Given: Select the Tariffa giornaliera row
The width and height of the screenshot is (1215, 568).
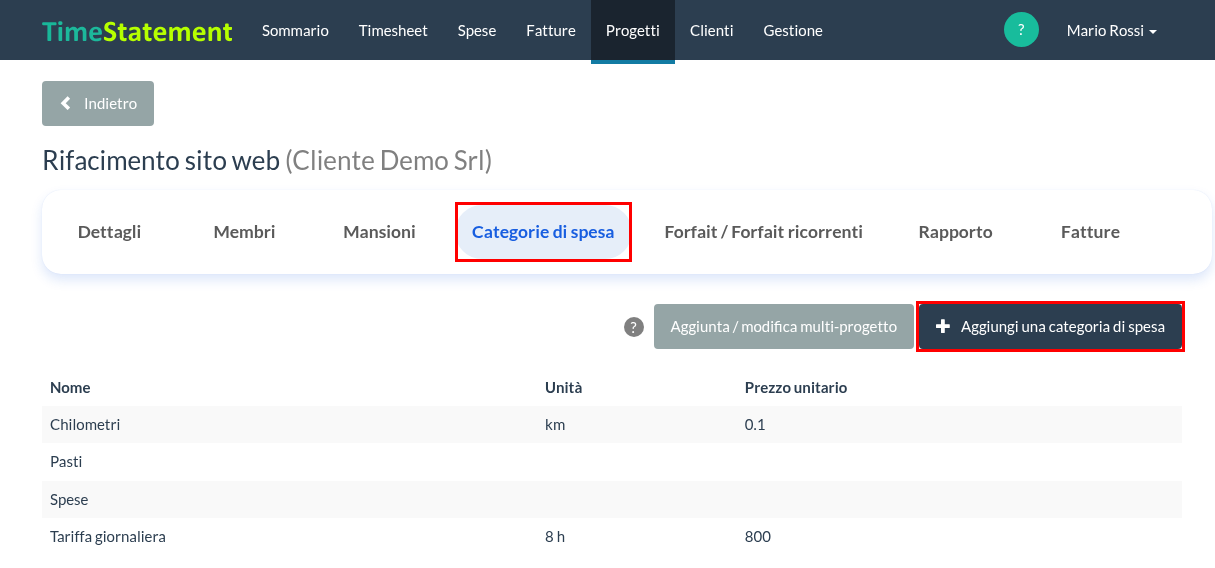Looking at the screenshot, I should (x=612, y=537).
